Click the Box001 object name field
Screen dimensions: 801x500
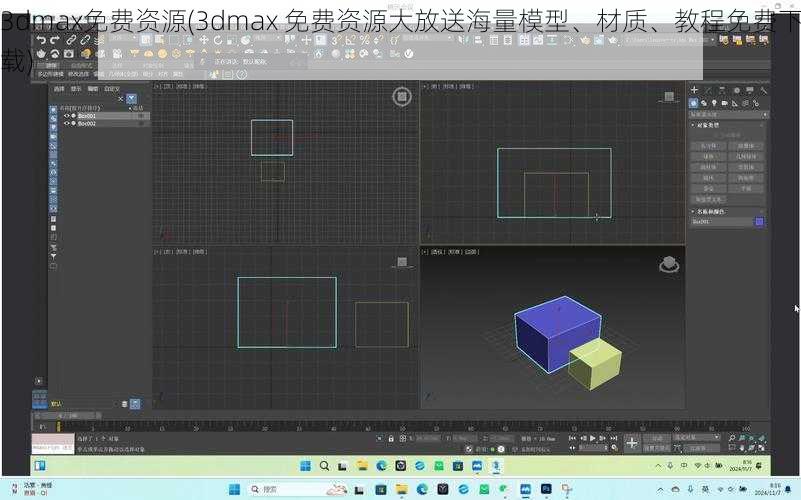point(722,221)
